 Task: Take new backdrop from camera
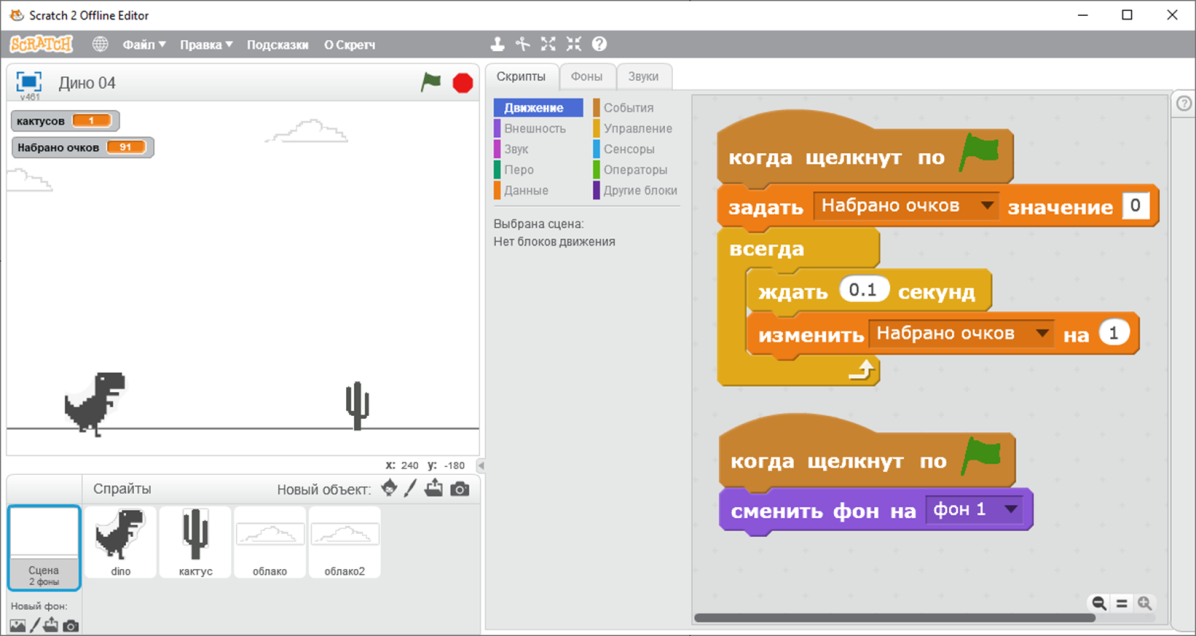click(70, 626)
